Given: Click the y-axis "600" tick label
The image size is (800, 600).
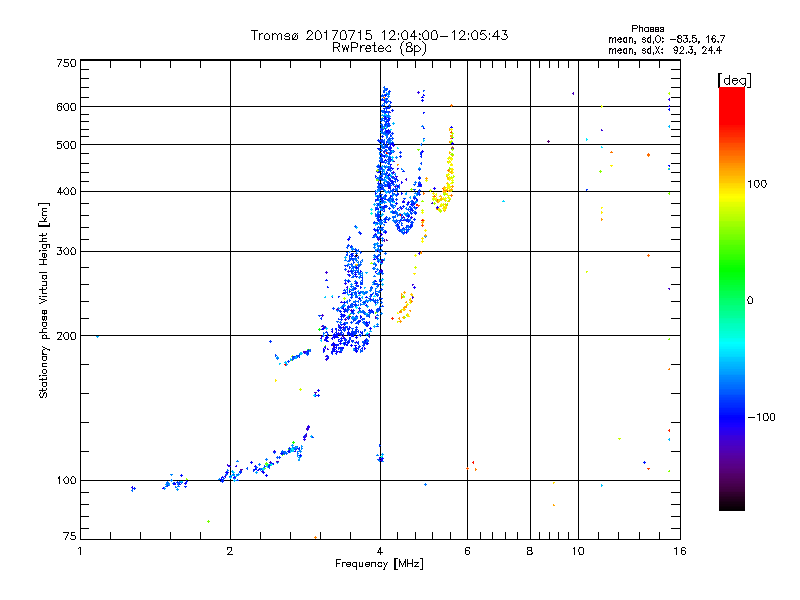Looking at the screenshot, I should coord(66,107).
